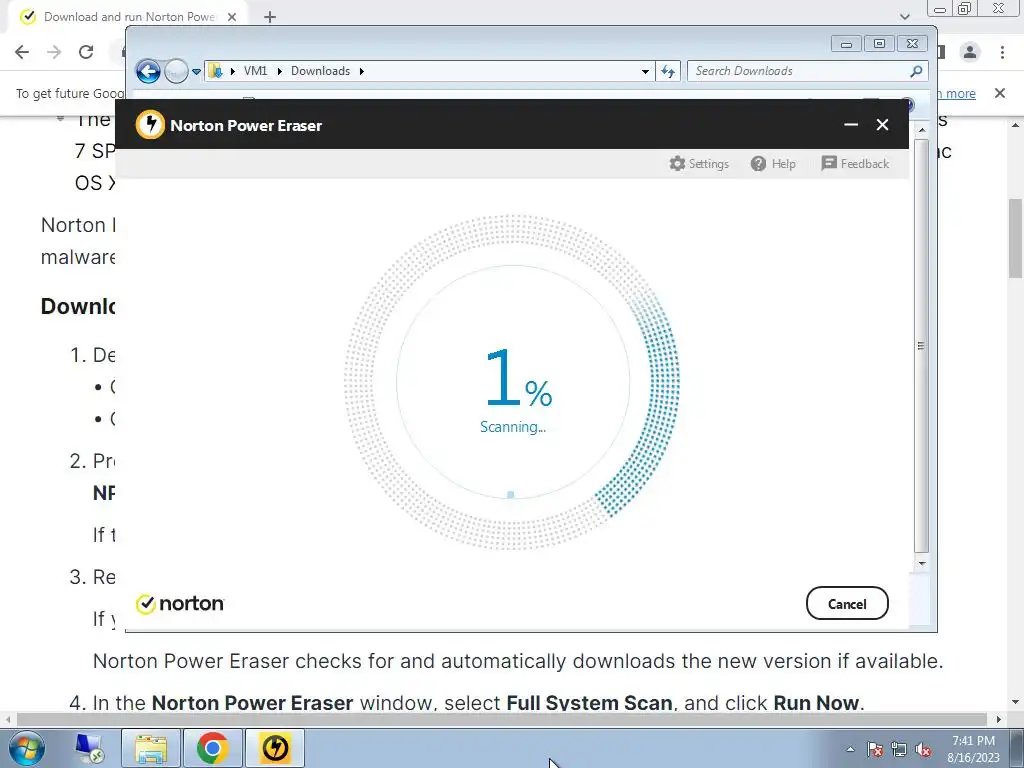Click Downloads in the Explorer address path
Viewport: 1024px width, 768px height.
[320, 71]
